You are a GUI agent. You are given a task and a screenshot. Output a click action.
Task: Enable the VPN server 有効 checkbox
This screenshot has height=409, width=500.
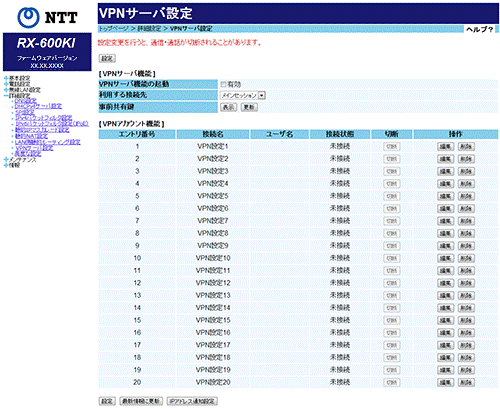click(223, 84)
